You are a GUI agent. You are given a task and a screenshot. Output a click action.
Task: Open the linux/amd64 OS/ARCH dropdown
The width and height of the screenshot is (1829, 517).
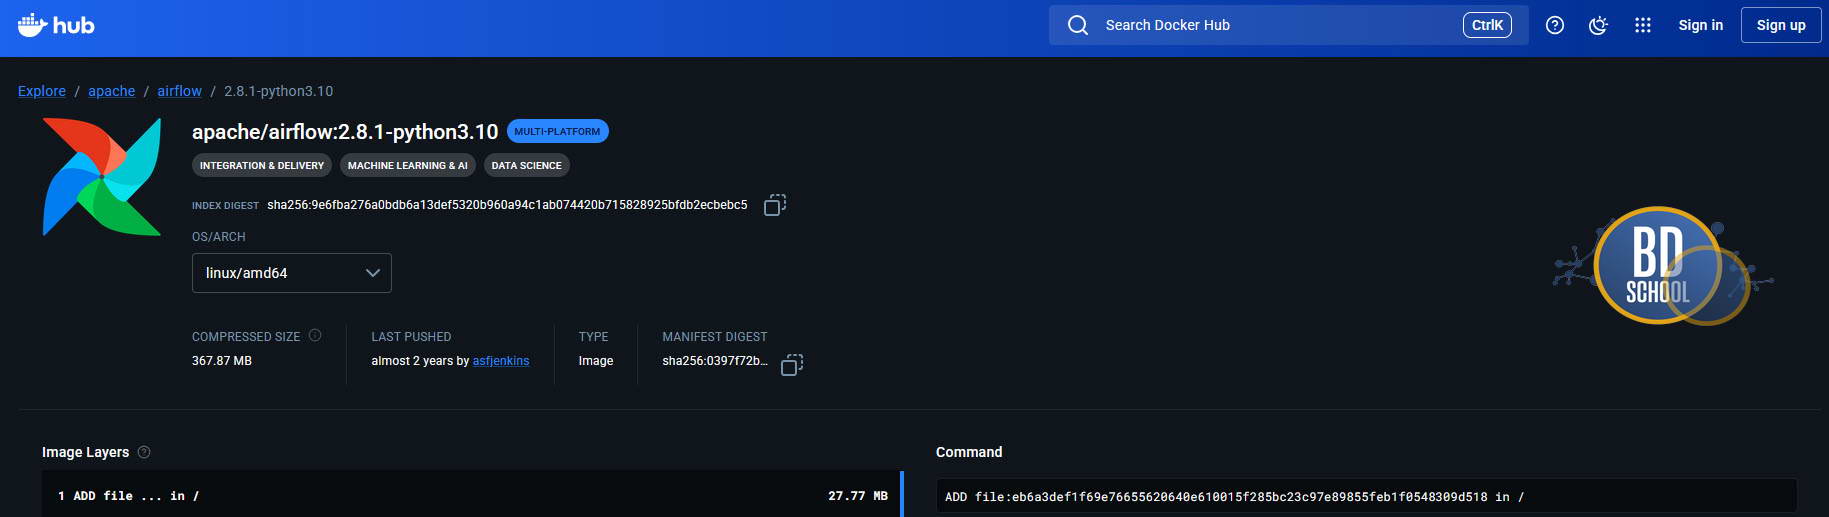292,273
